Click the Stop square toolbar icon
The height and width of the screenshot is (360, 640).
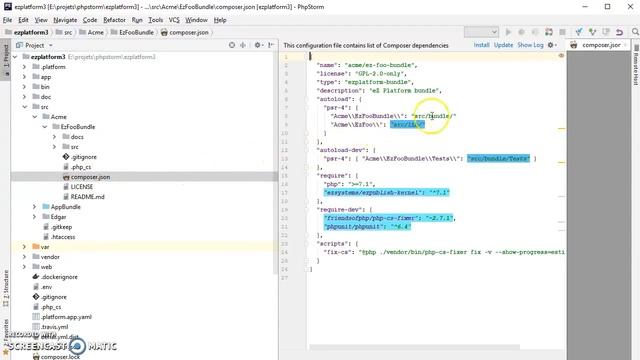562,32
